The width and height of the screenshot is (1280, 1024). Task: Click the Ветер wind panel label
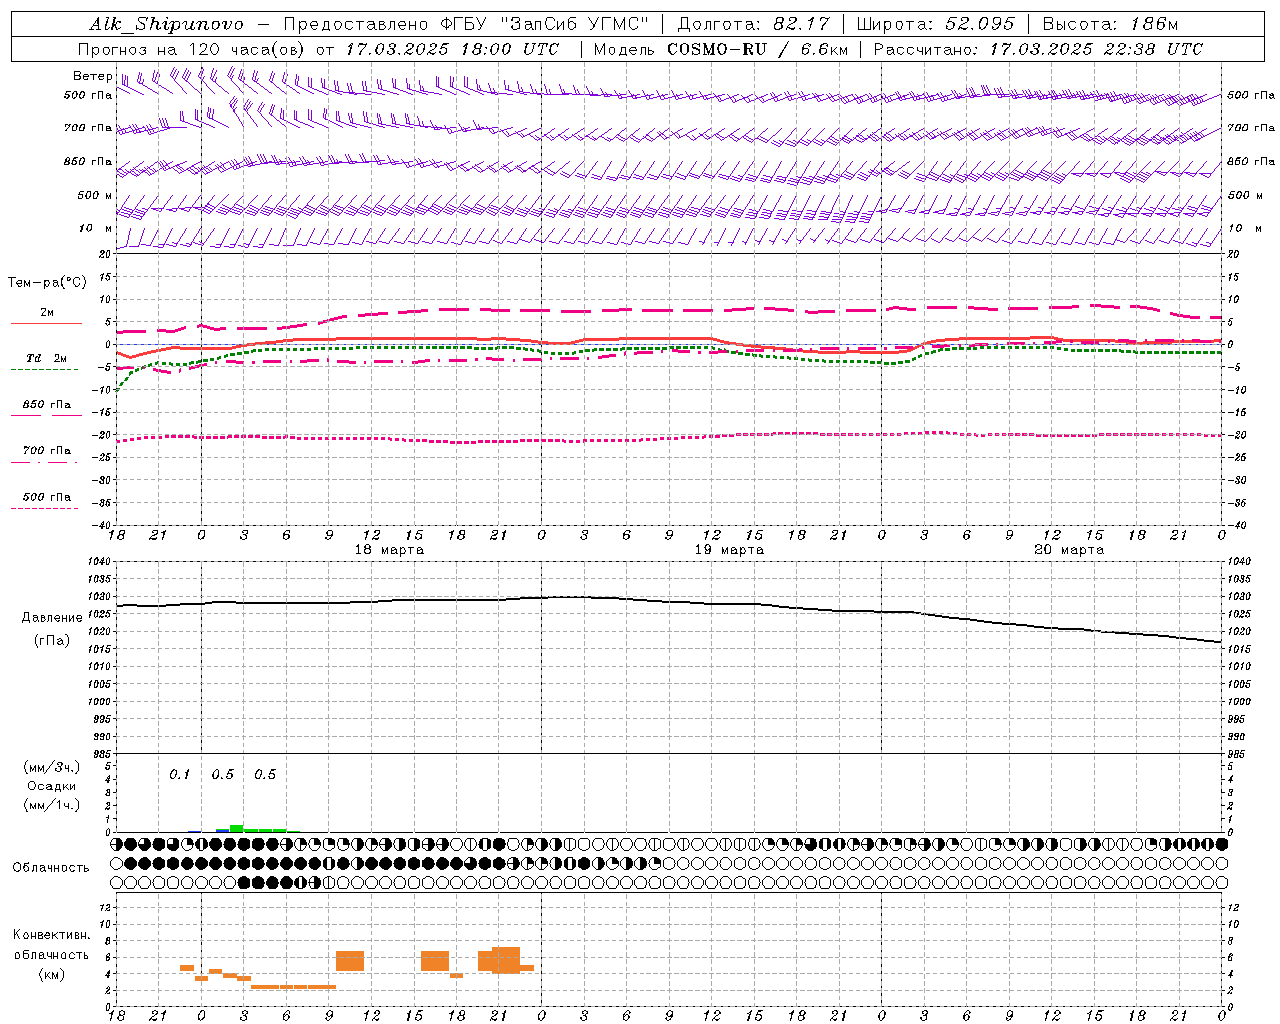(92, 76)
